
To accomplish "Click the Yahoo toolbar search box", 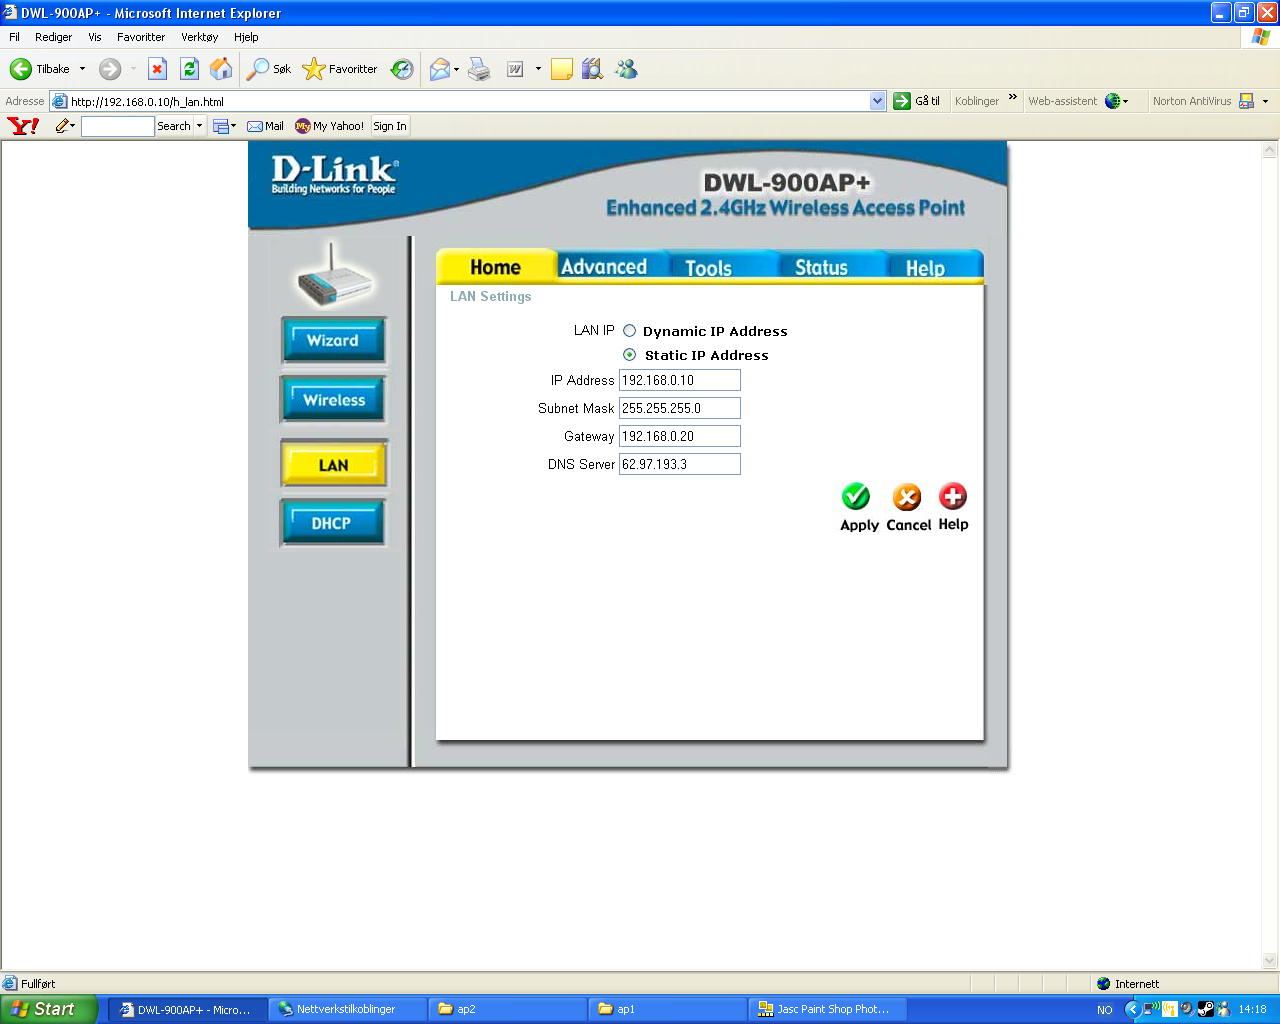I will 117,126.
